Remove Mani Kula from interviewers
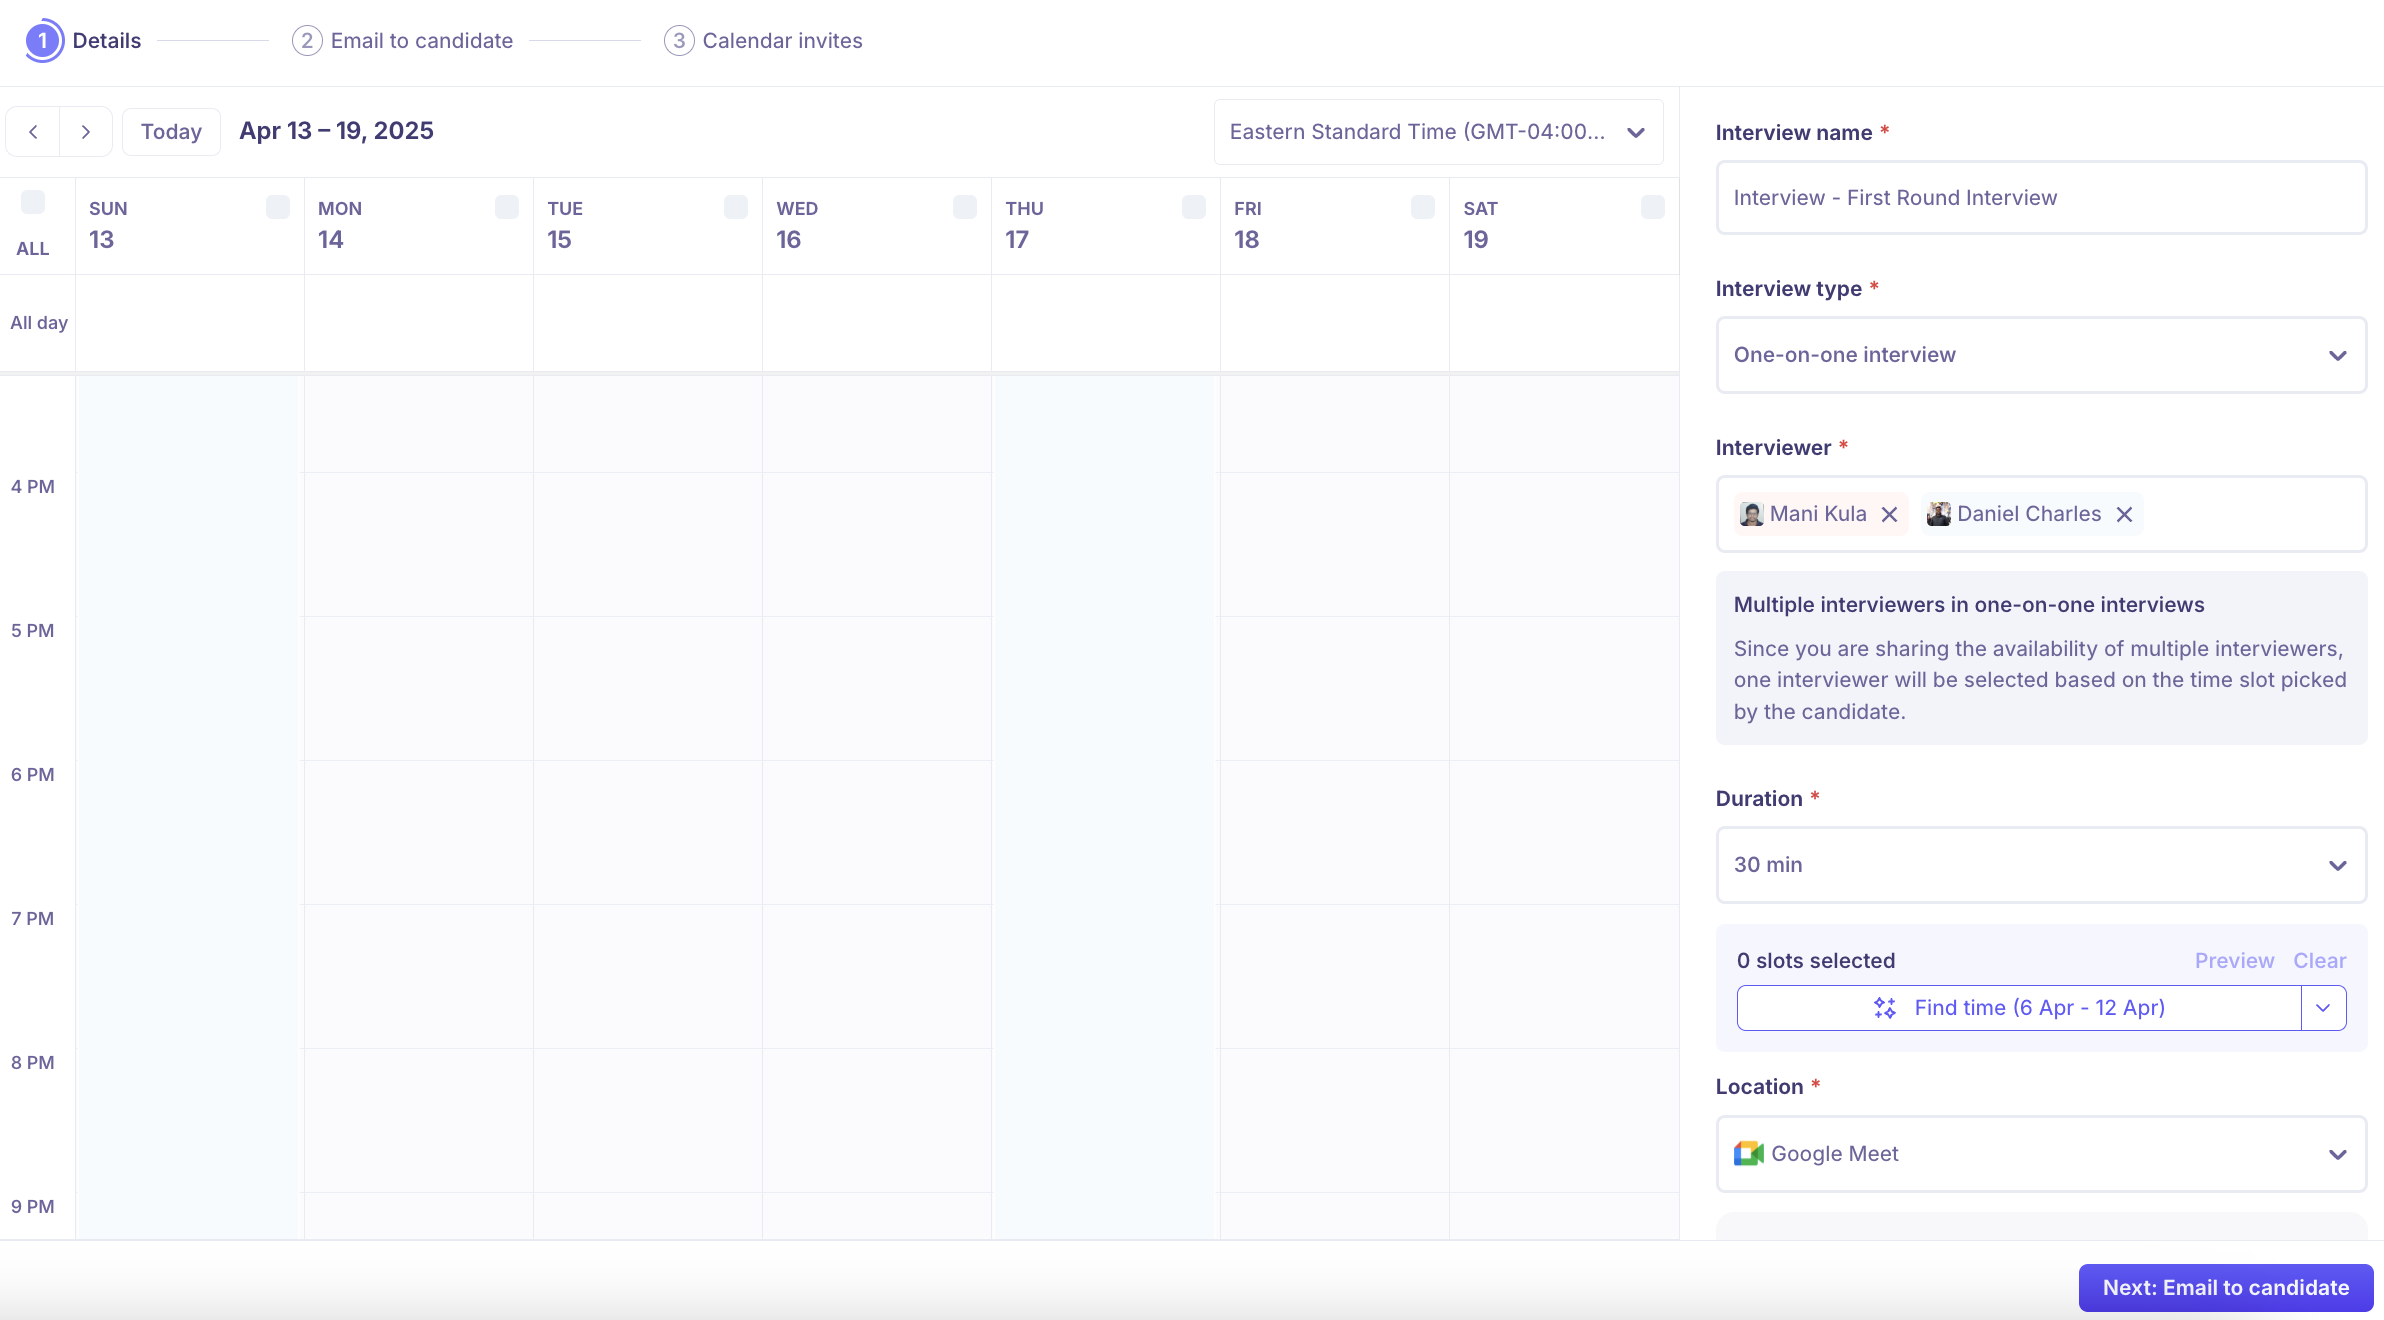 click(1889, 514)
